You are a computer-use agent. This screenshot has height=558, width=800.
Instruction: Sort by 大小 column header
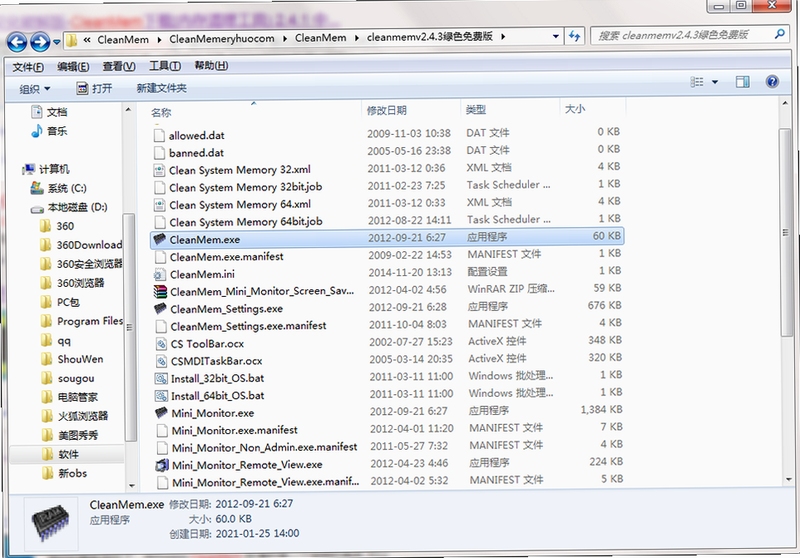(x=575, y=109)
